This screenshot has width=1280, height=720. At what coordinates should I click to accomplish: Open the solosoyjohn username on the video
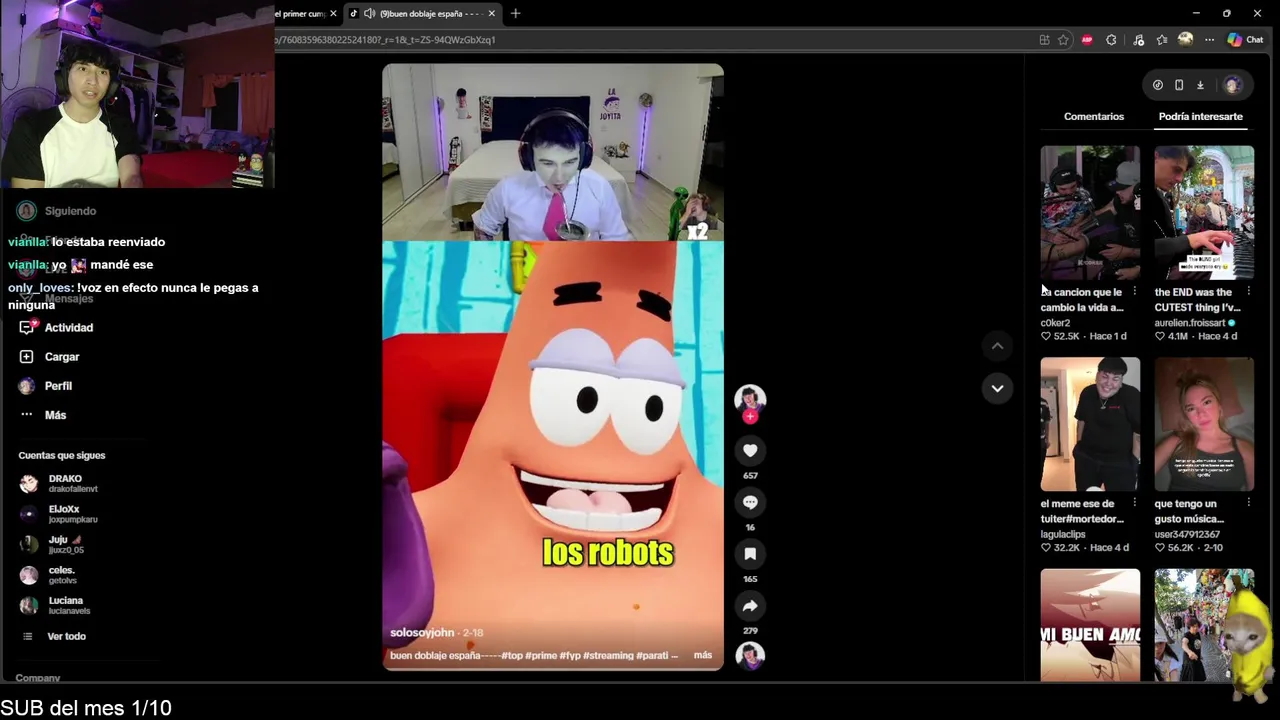pos(422,633)
